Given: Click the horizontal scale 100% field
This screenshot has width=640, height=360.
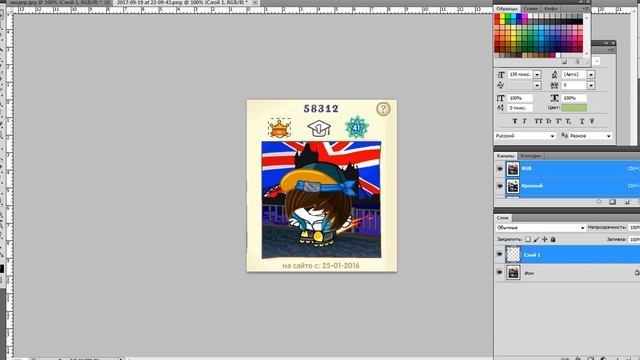Looking at the screenshot, I should pyautogui.click(x=574, y=98).
